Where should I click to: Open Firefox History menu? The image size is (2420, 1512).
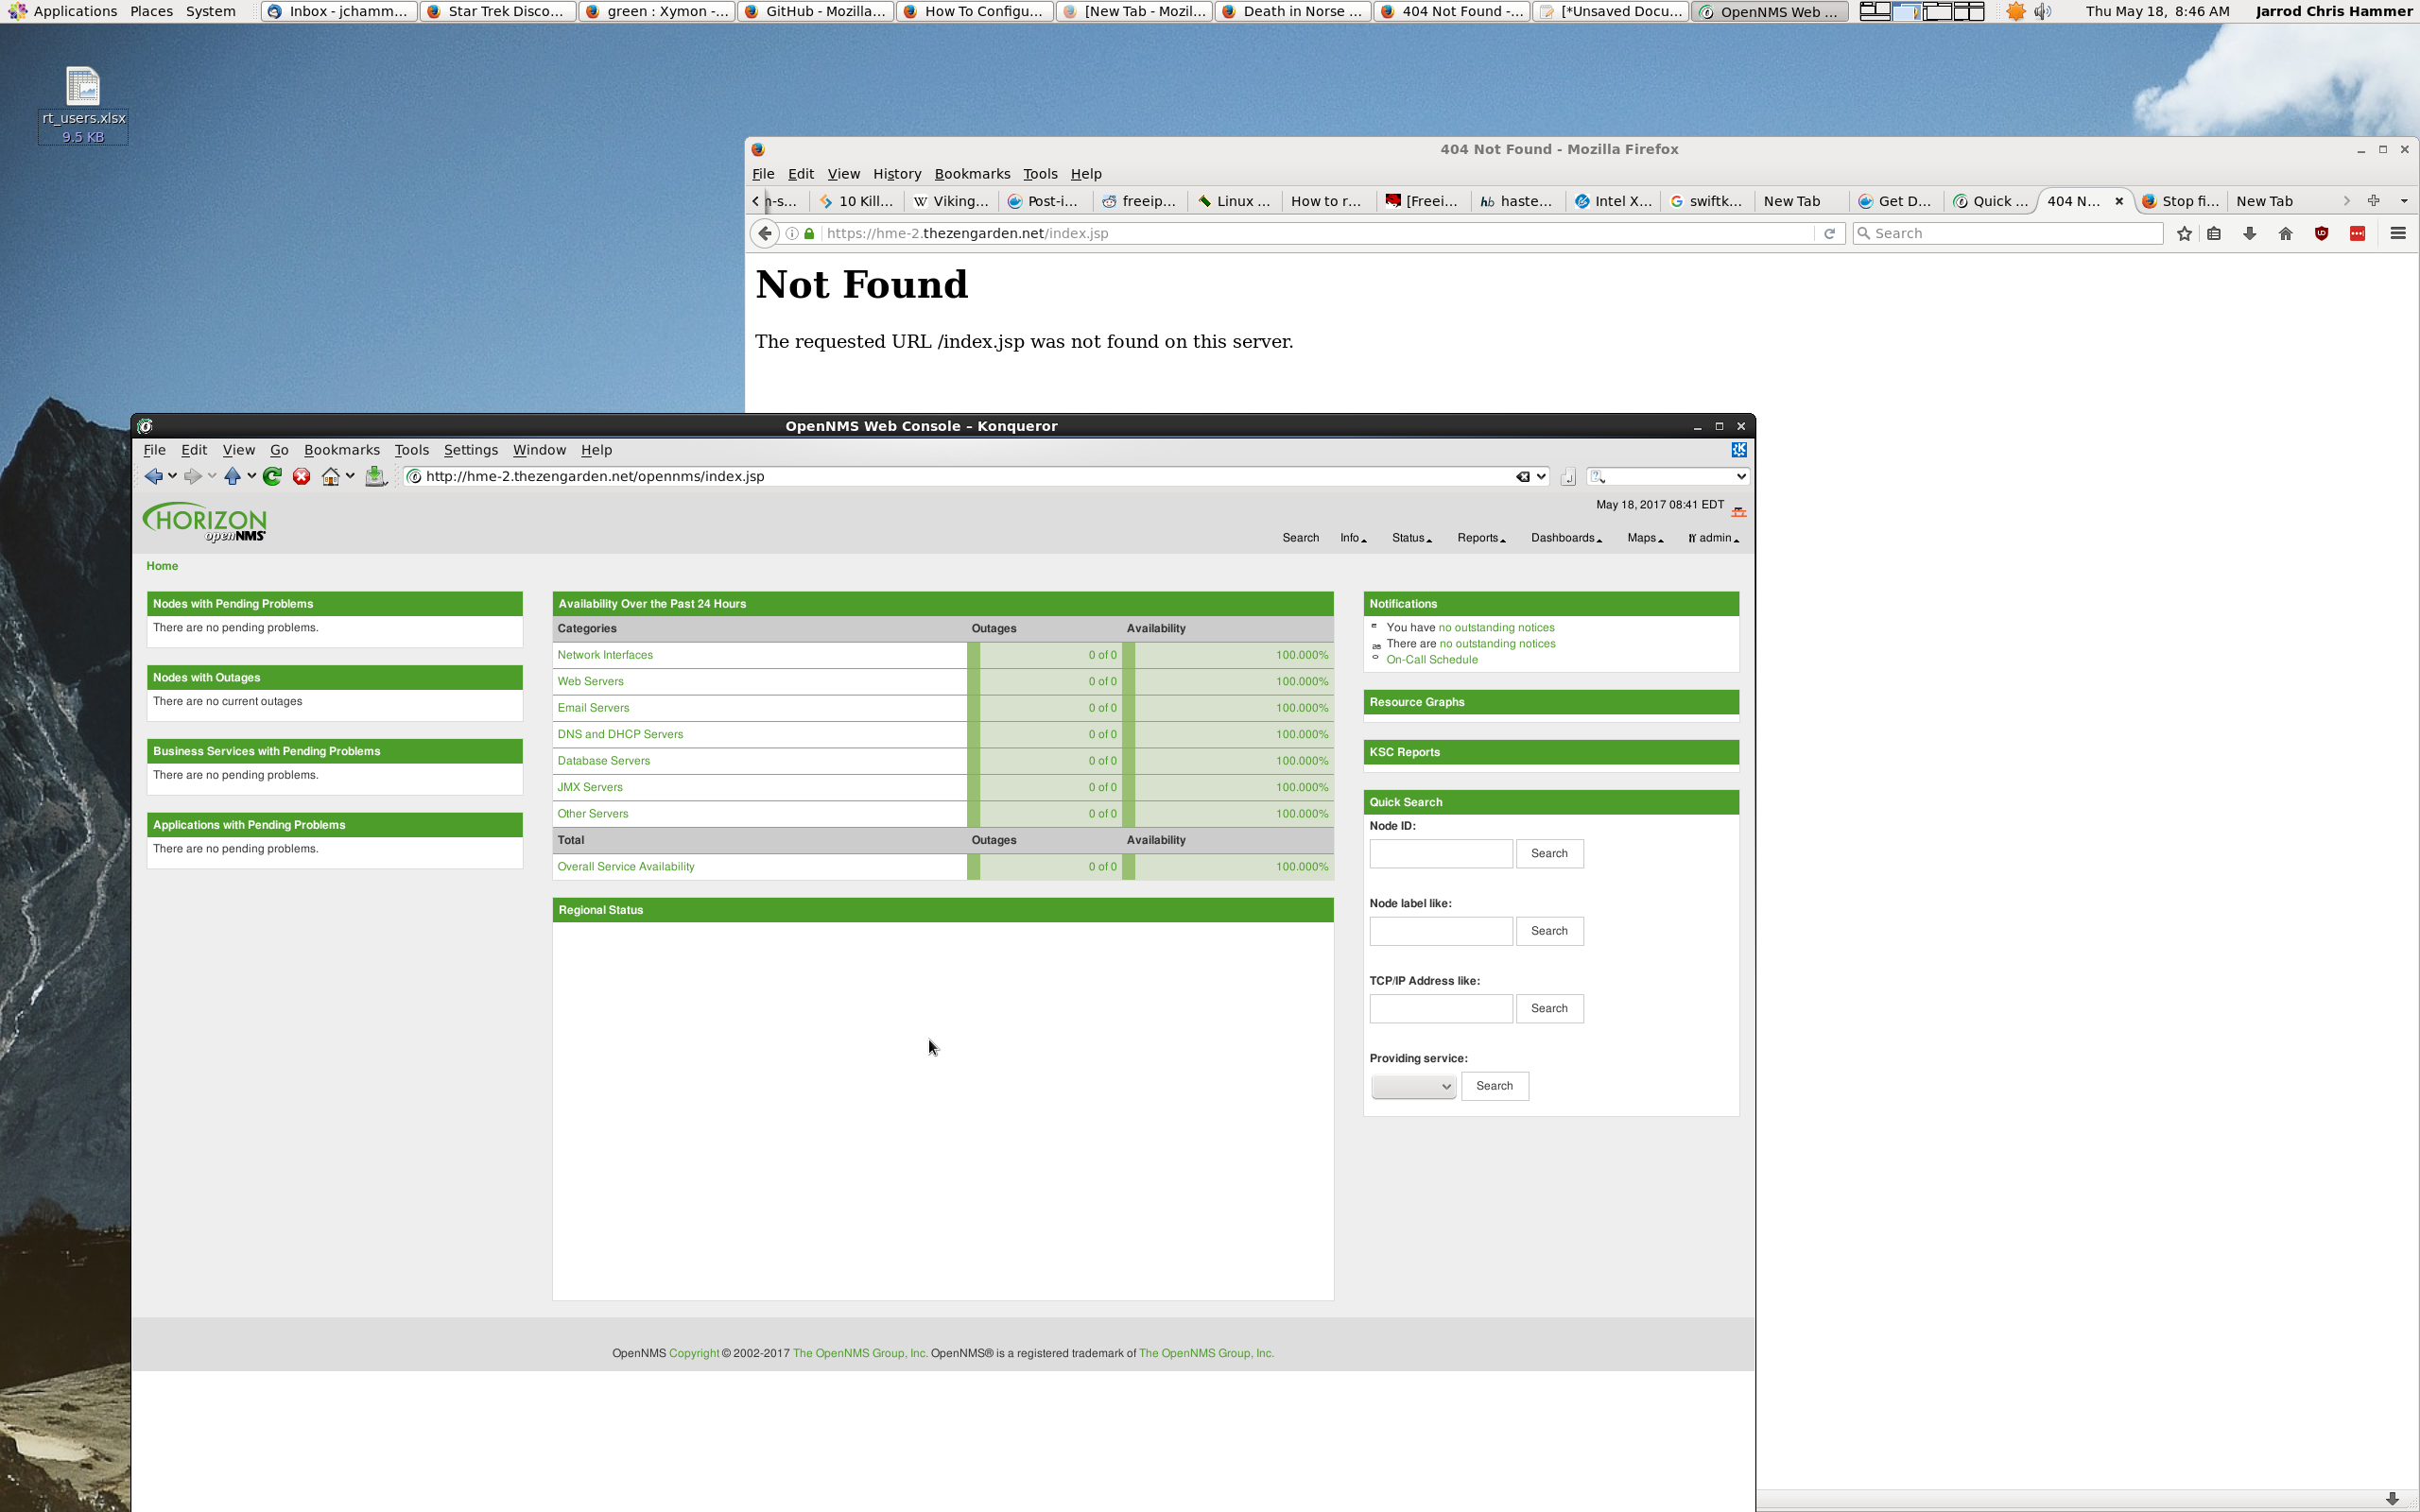[x=897, y=174]
